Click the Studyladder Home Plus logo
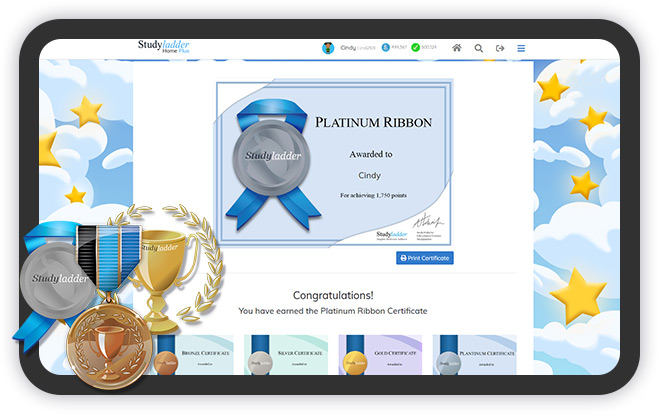The width and height of the screenshot is (659, 414). (164, 47)
